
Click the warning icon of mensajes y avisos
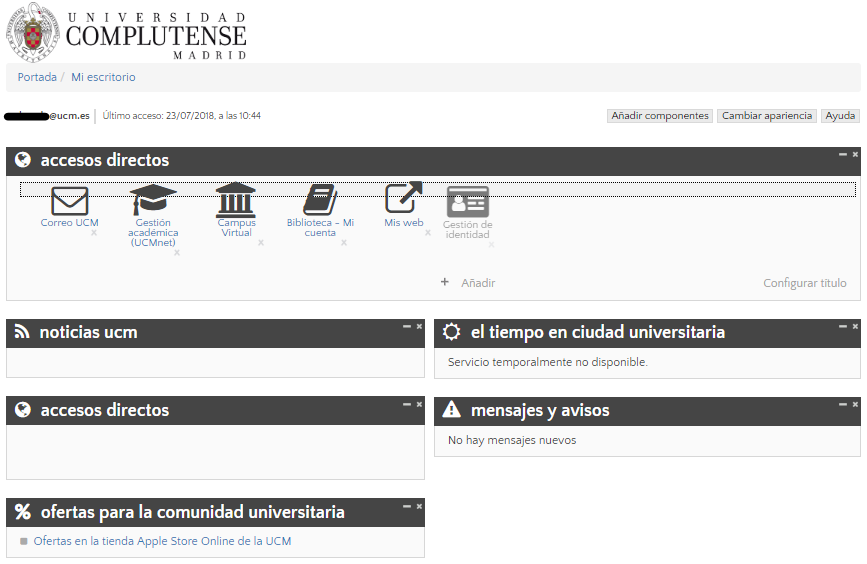point(452,409)
